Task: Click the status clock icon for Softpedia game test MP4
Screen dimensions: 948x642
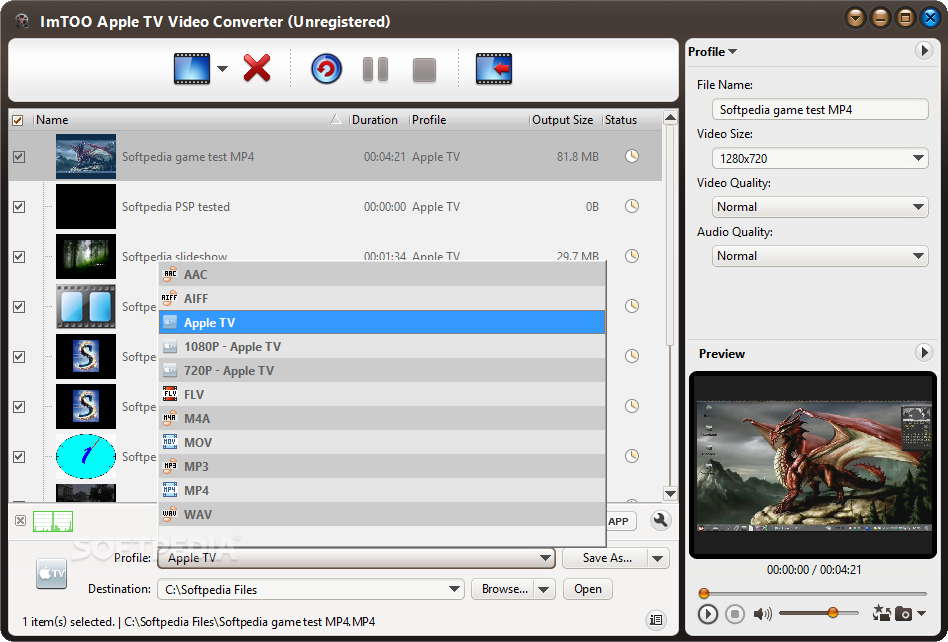Action: (632, 156)
